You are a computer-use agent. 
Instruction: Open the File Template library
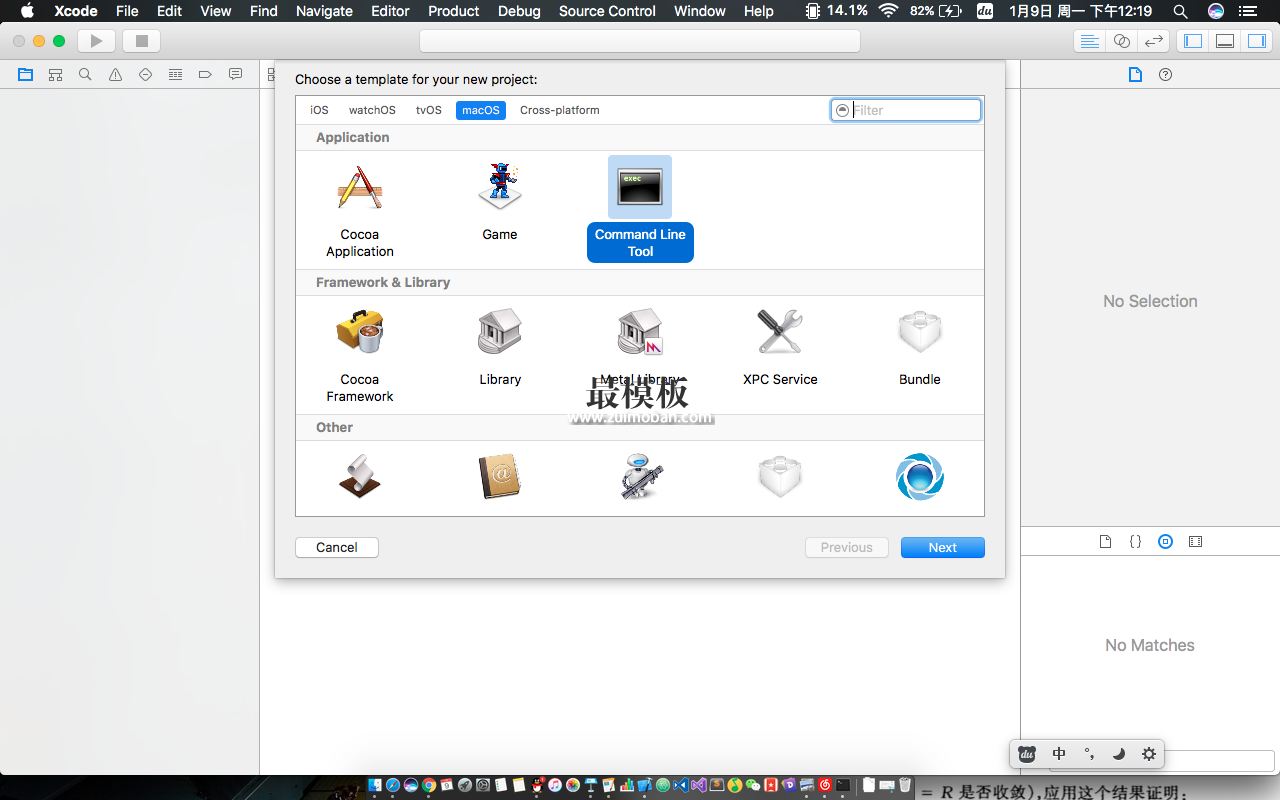tap(1105, 541)
